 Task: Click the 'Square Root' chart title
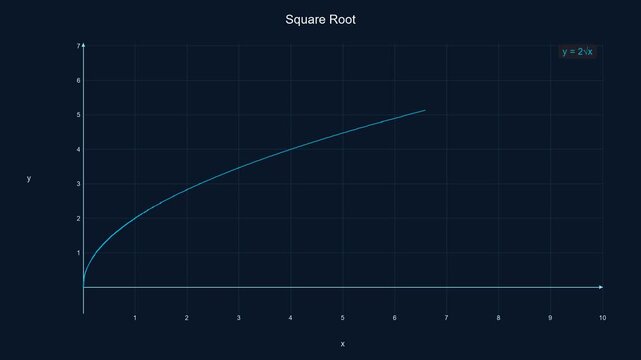[x=320, y=20]
